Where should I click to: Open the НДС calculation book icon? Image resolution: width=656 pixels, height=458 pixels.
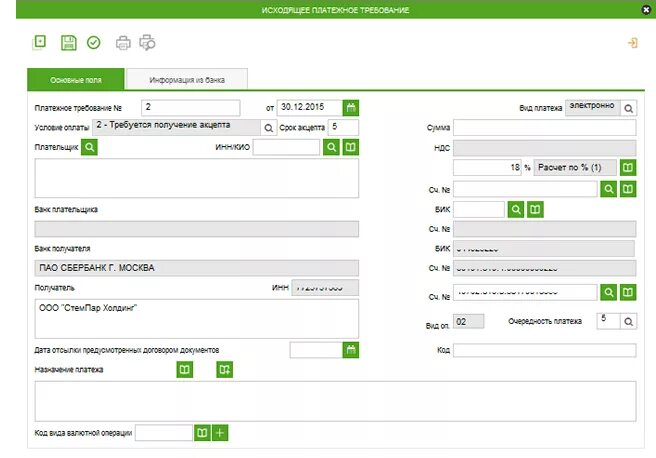click(x=628, y=167)
